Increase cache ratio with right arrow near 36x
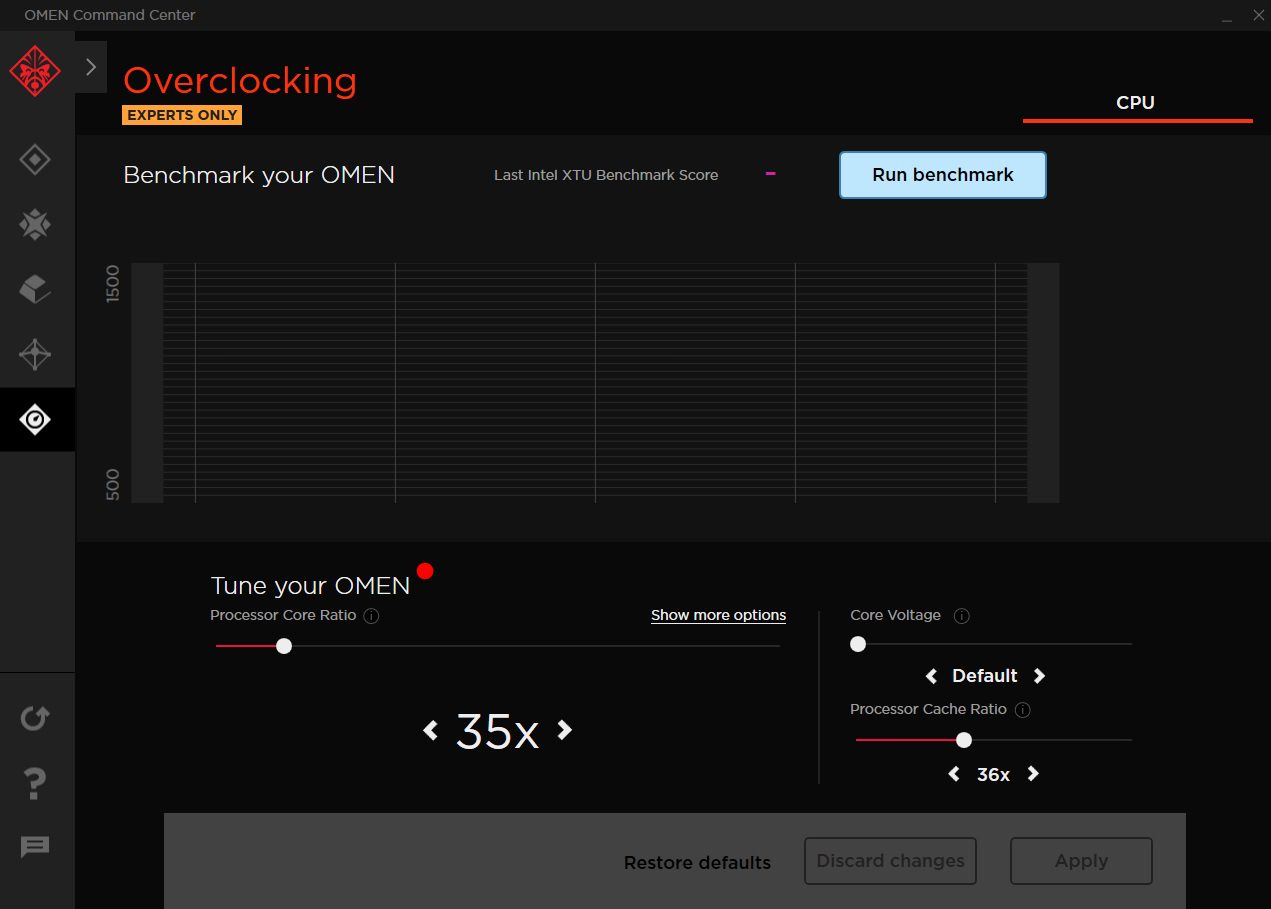Image resolution: width=1271 pixels, height=909 pixels. coord(1033,774)
